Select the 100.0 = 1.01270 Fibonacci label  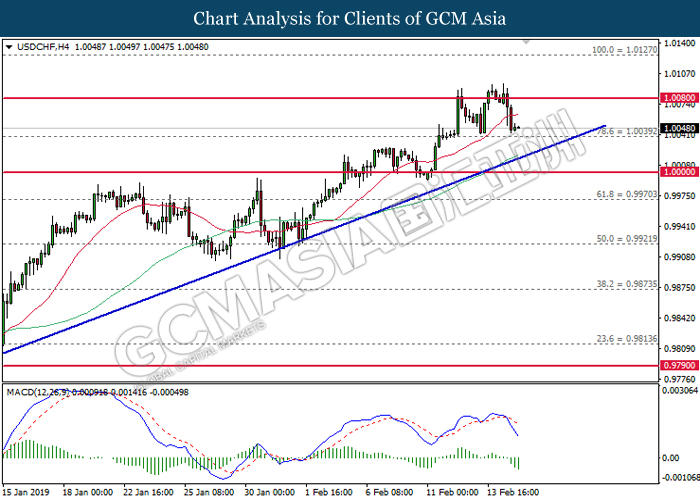pos(627,47)
